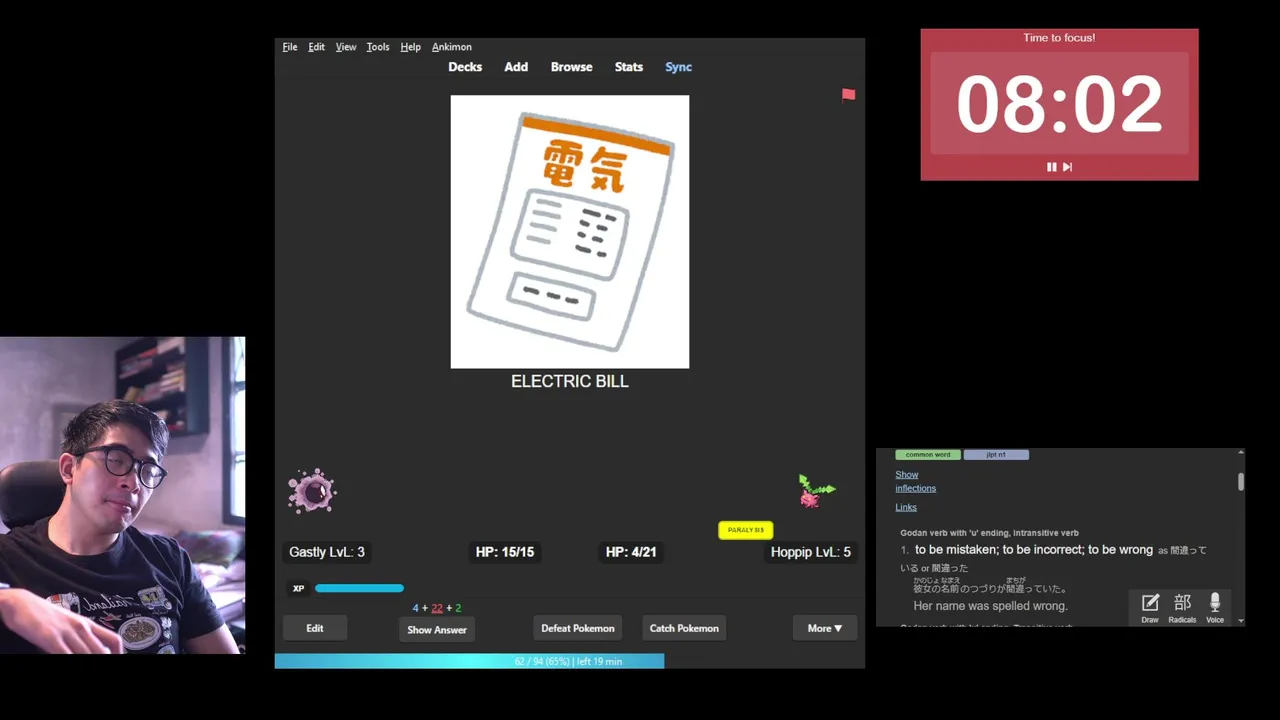The image size is (1280, 720).
Task: Click the yellow PARALYSIS status badge
Action: pos(746,530)
